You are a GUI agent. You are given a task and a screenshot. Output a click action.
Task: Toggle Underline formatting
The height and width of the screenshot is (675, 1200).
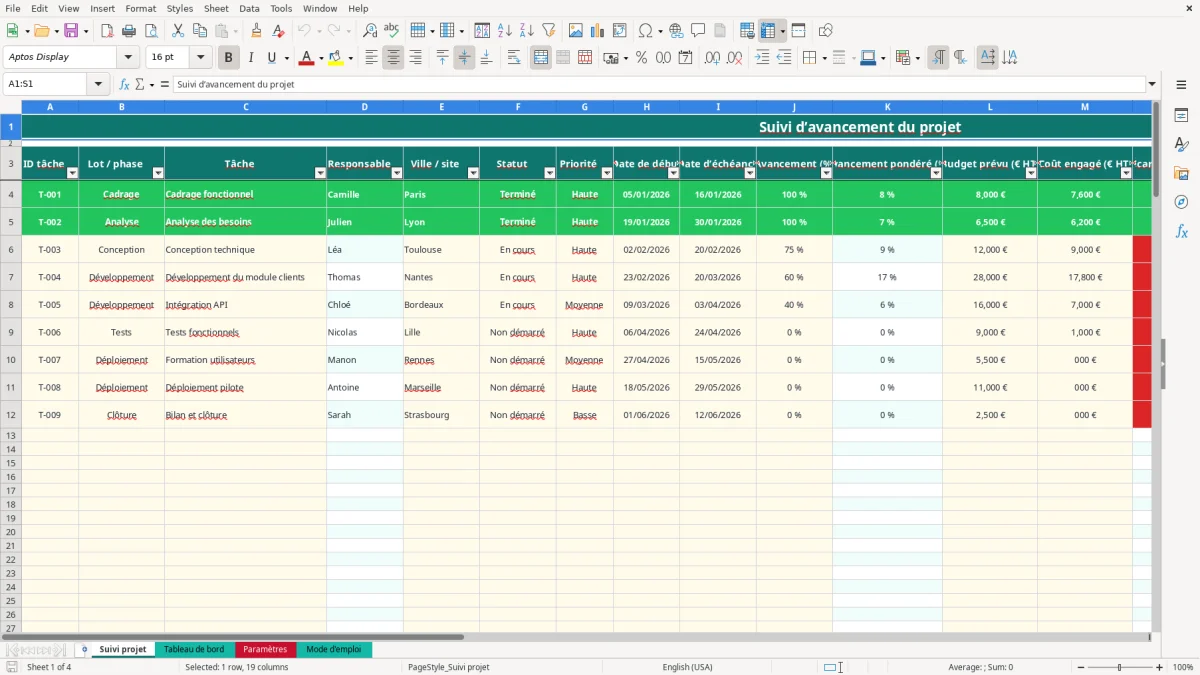coord(271,57)
